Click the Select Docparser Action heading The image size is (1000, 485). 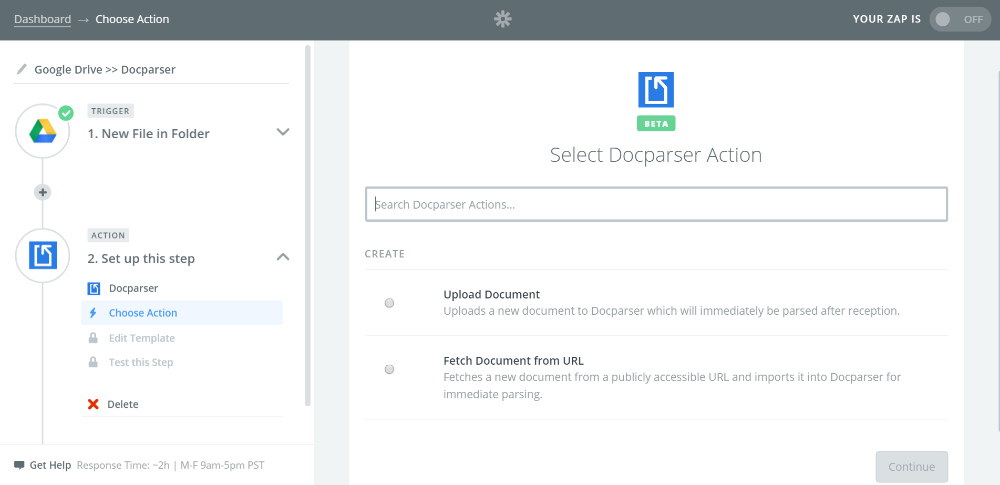coord(656,155)
